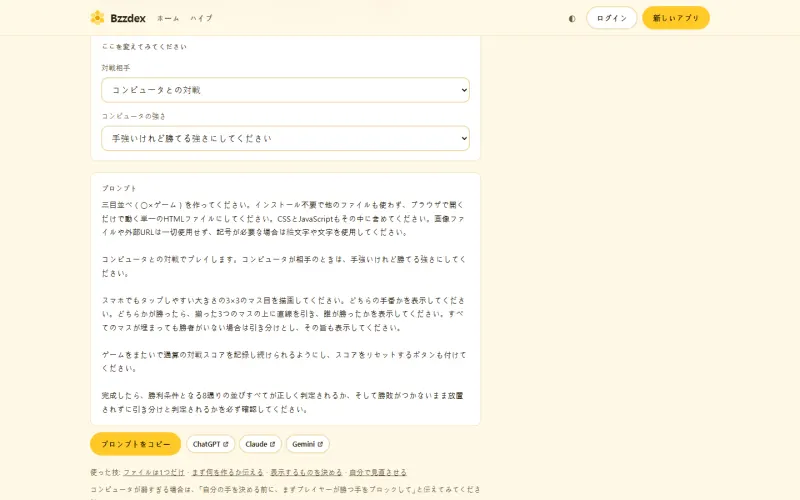
Task: Open the ファイルは1つだけ technique link
Action: (x=154, y=472)
